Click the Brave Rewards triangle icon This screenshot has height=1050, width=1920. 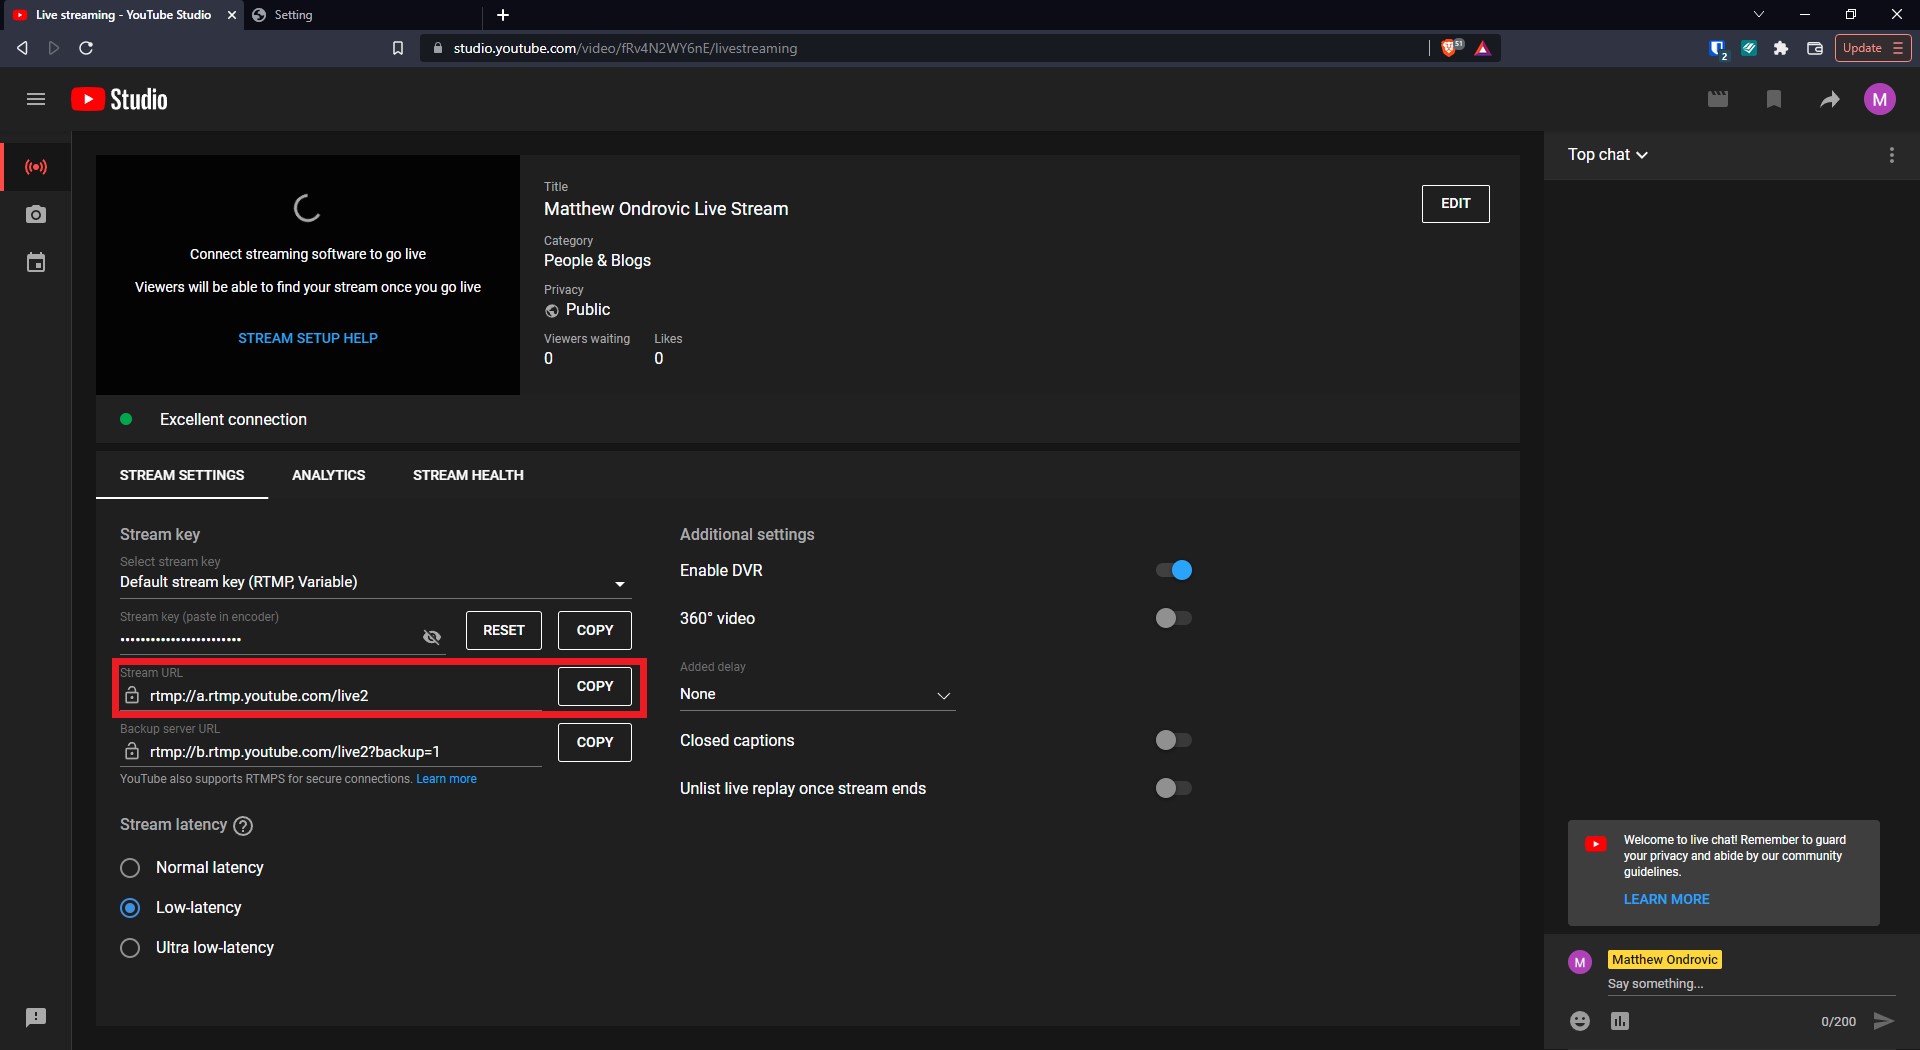click(1483, 48)
